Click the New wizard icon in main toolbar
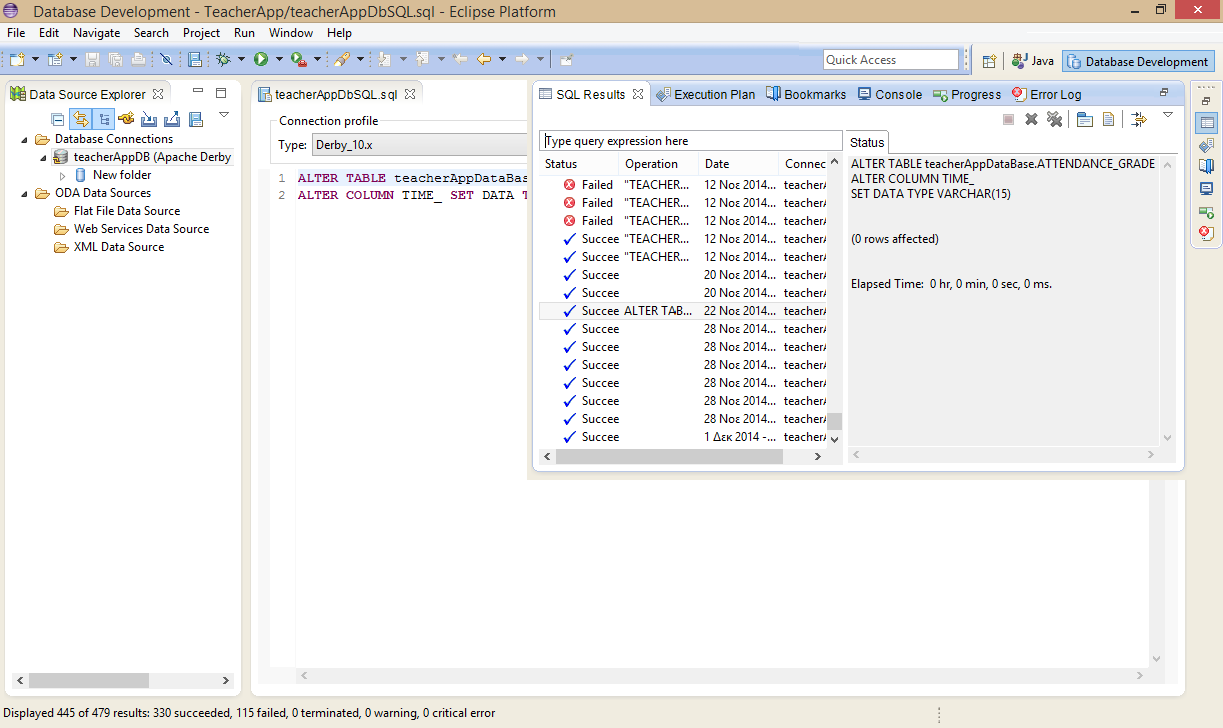 click(17, 60)
